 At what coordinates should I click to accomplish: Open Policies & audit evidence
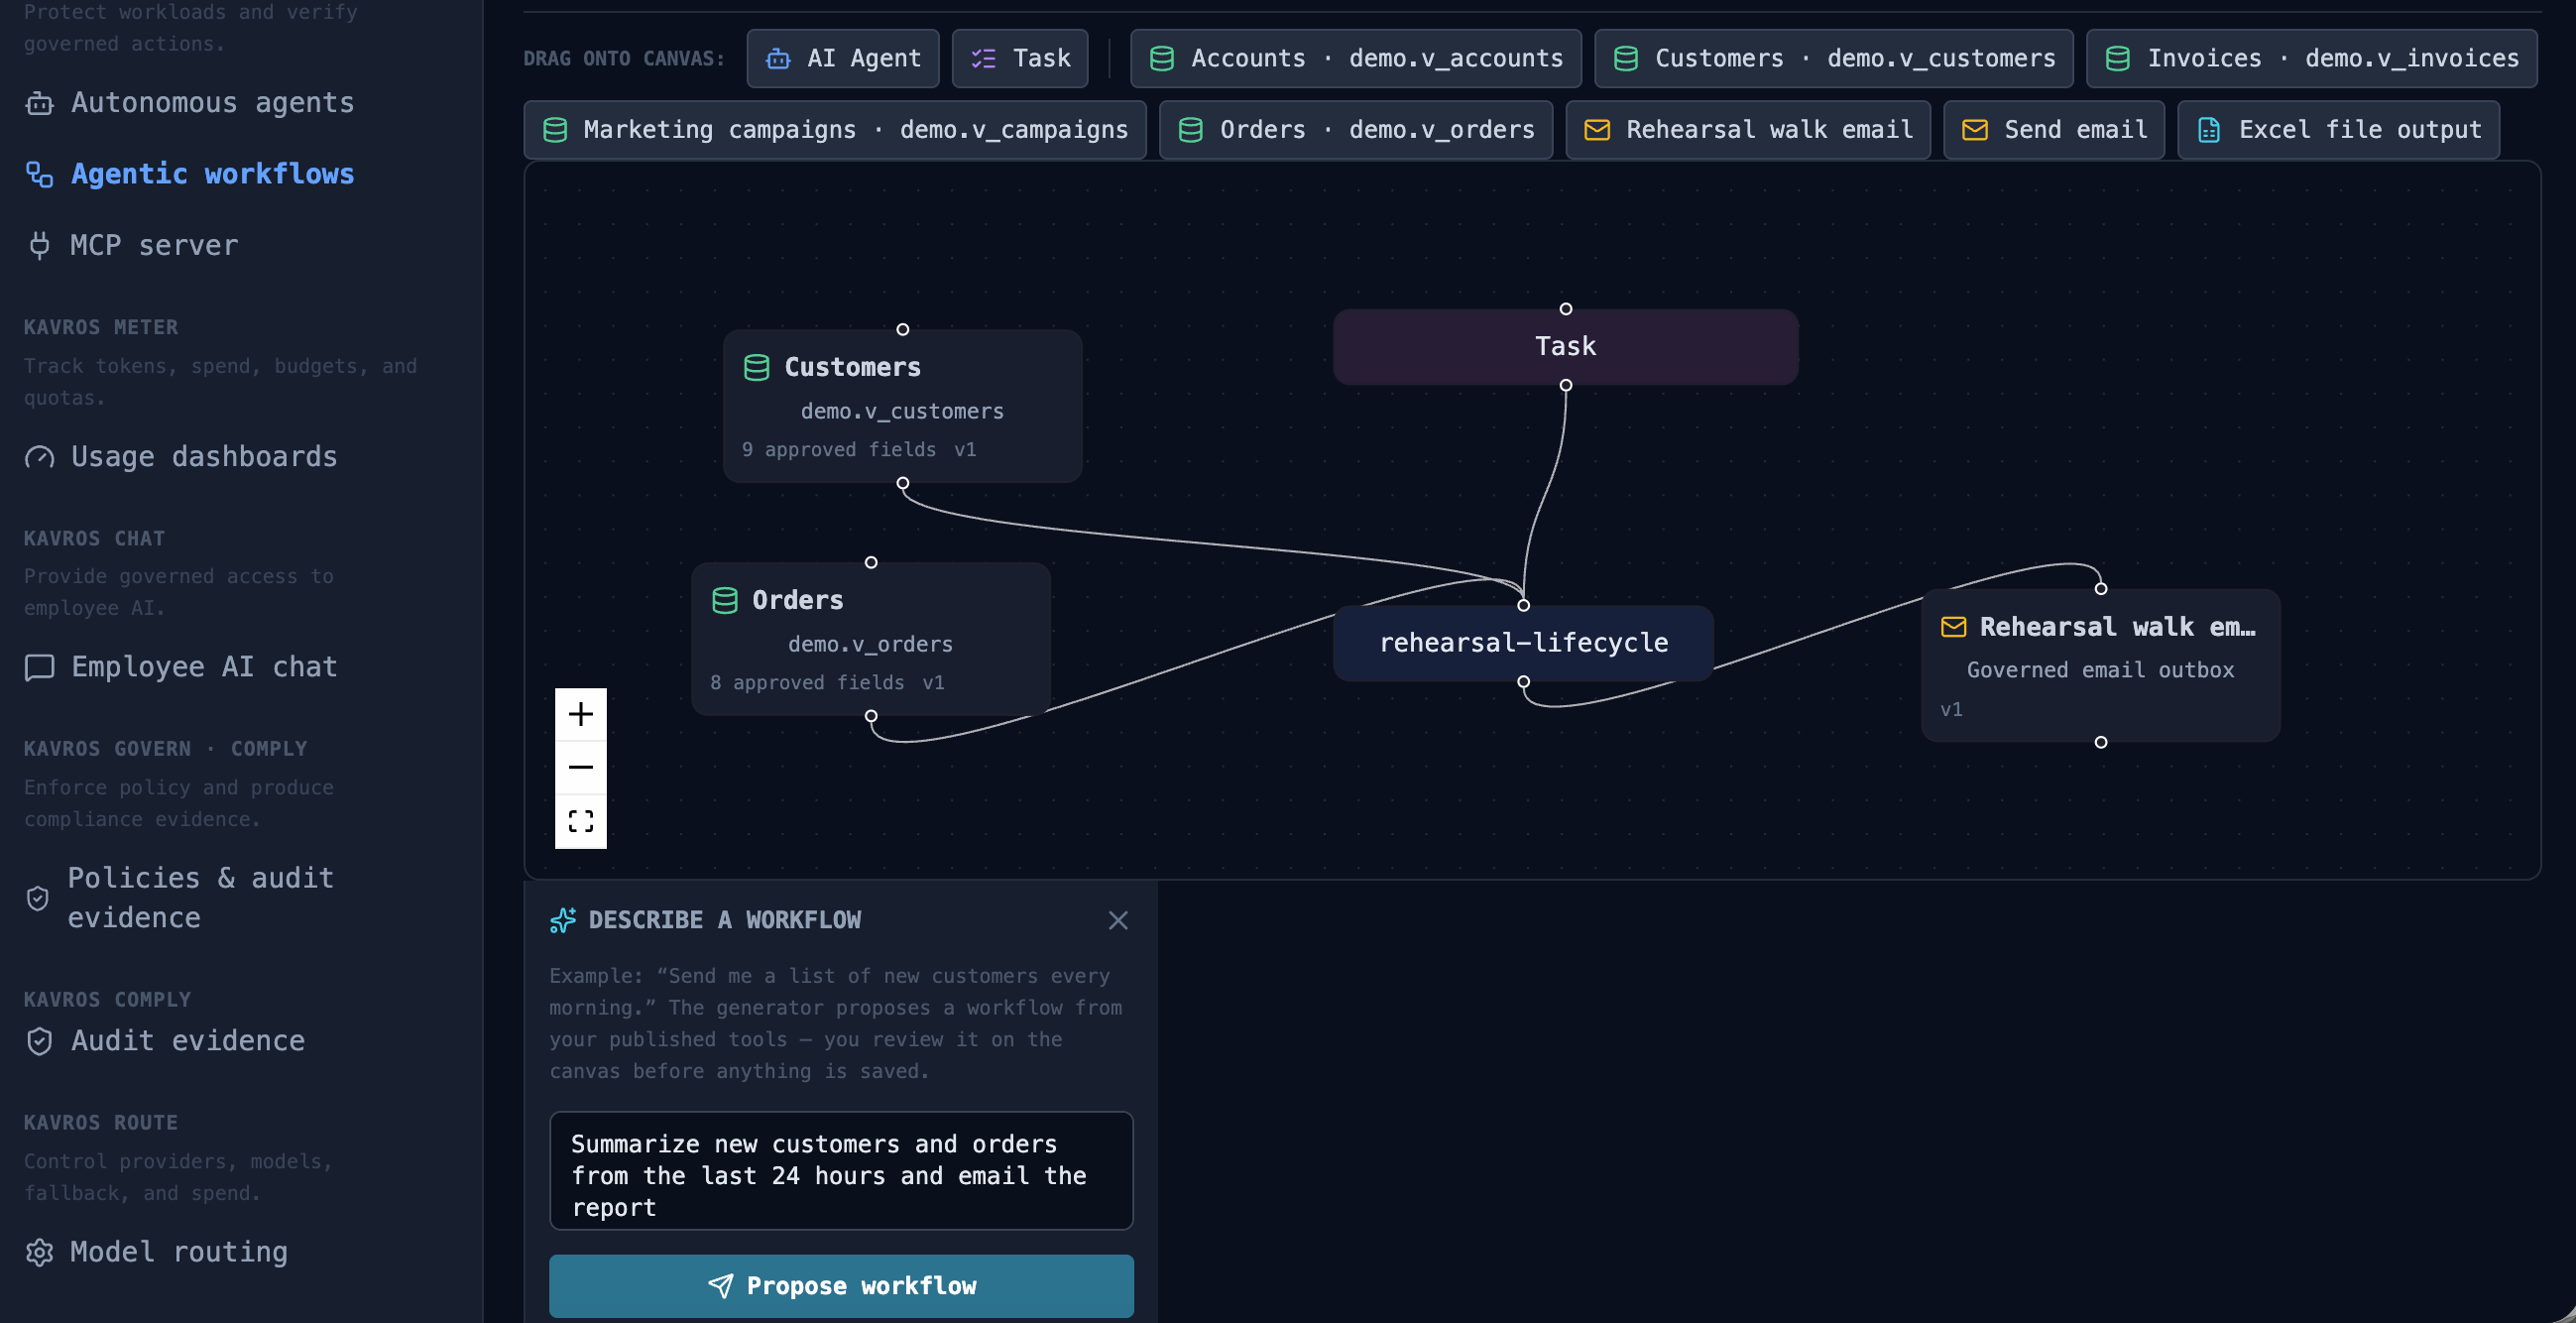click(182, 898)
